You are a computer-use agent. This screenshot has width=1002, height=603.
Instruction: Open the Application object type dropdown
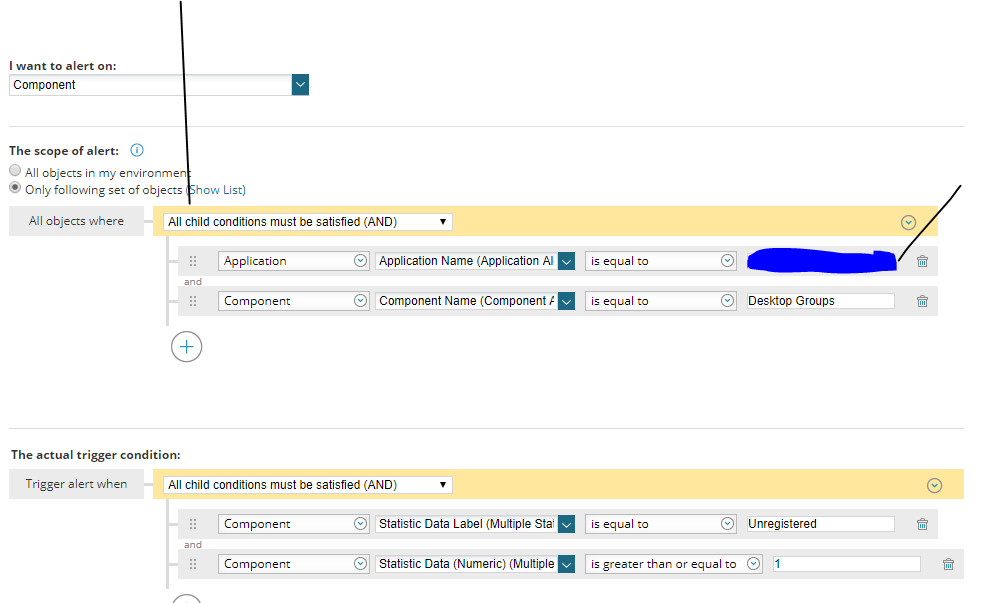click(293, 261)
